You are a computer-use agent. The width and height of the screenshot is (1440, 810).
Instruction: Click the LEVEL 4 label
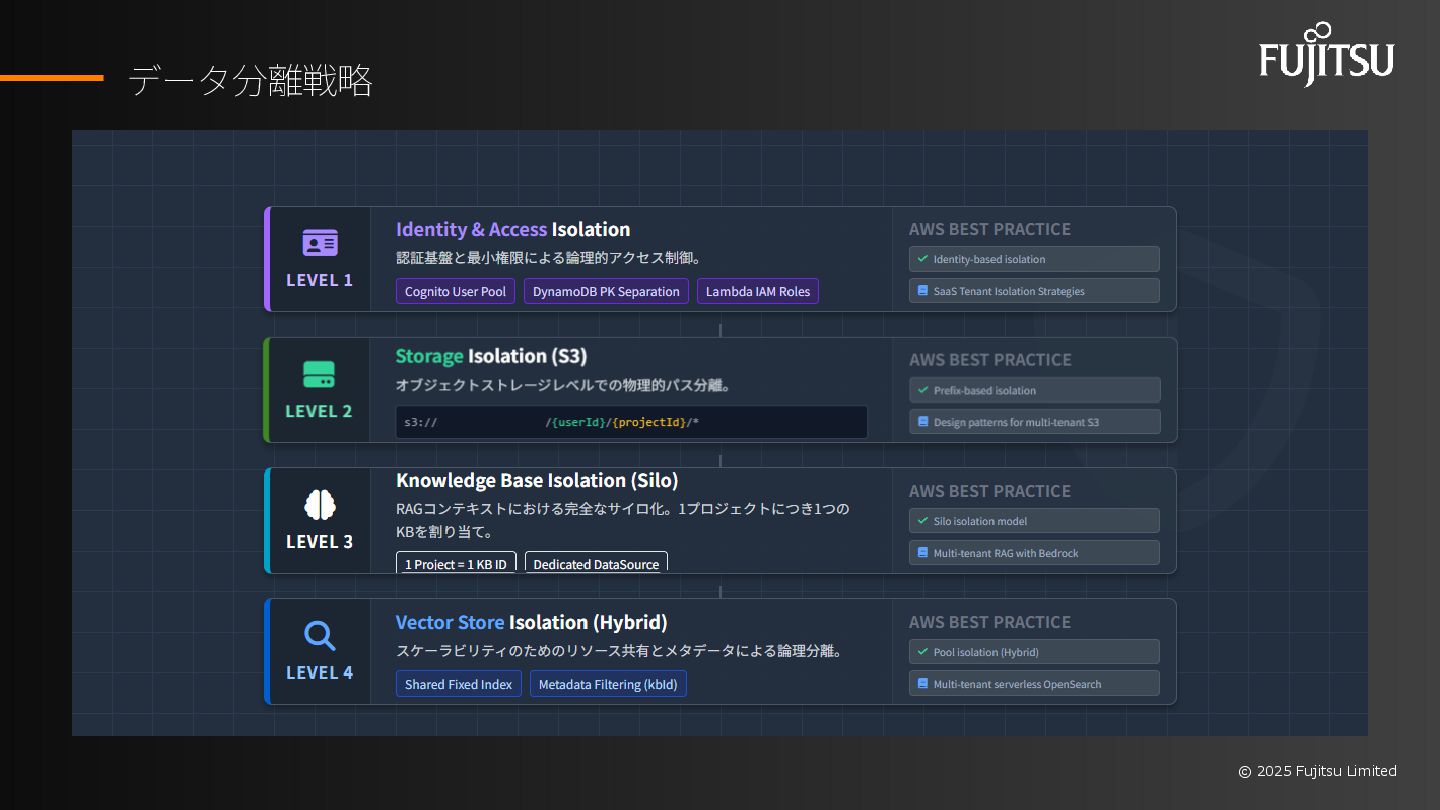[x=319, y=673]
